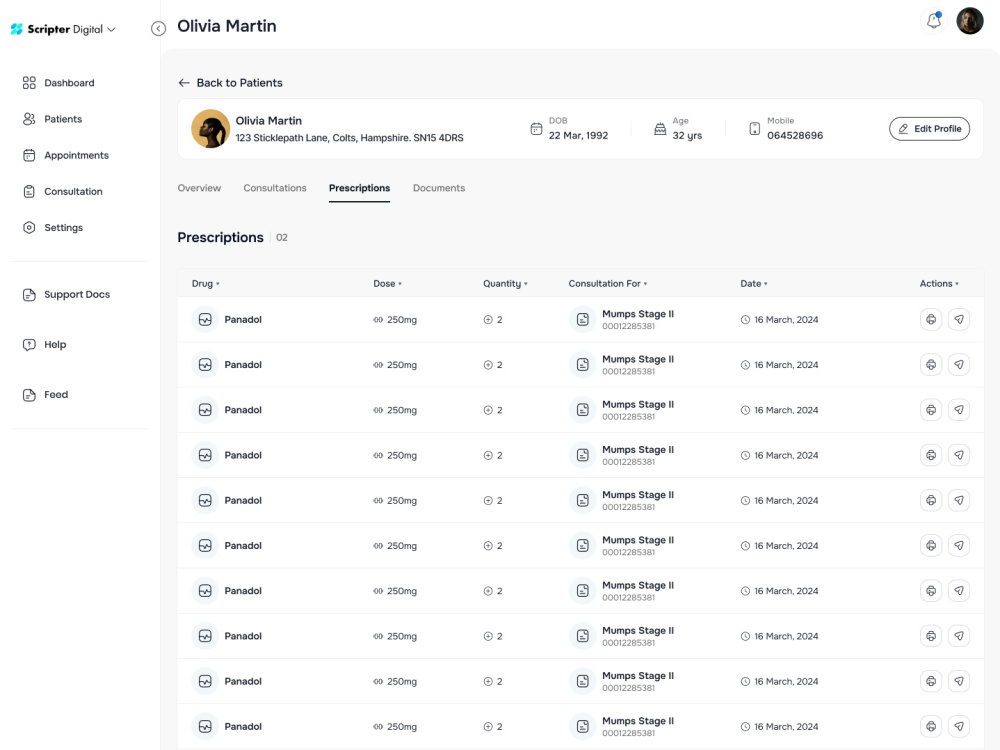Open the Help item in sidebar
1000x750 pixels.
45,344
